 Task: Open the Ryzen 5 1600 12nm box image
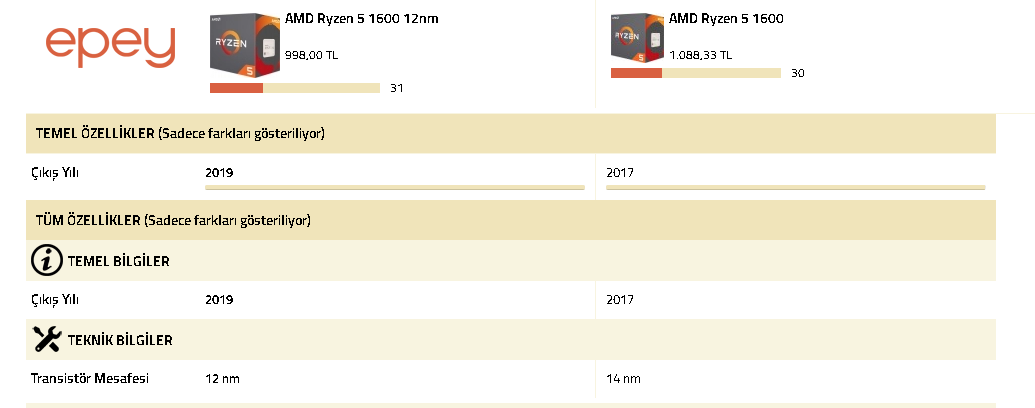point(245,46)
